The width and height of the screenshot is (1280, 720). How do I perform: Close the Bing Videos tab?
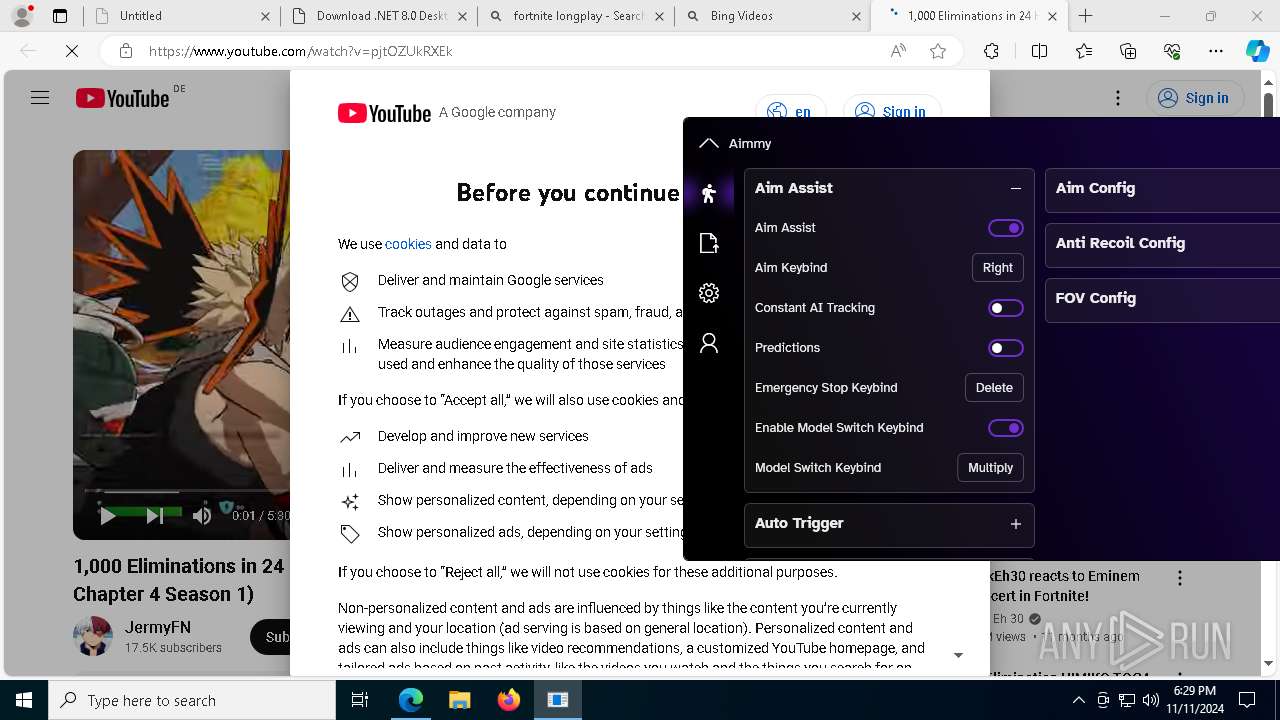coord(856,16)
